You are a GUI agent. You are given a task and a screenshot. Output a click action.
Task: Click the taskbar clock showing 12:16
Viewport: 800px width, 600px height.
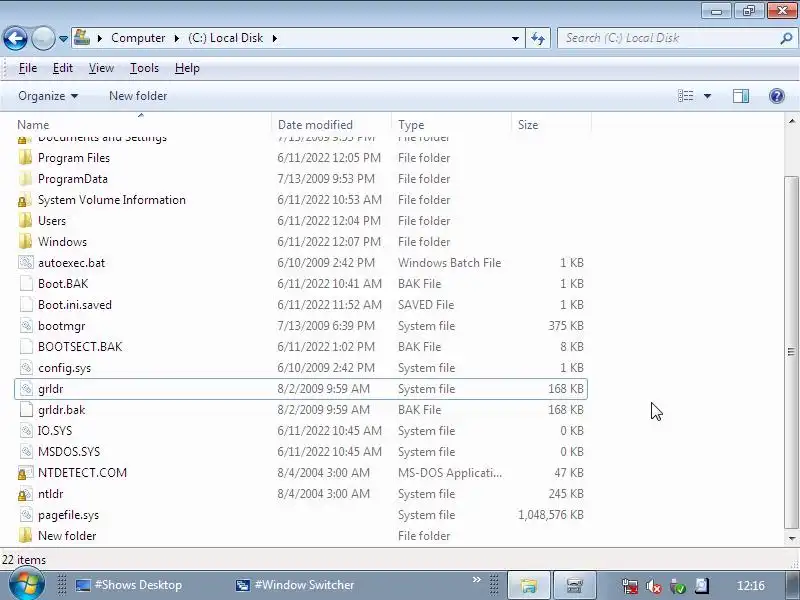pyautogui.click(x=751, y=586)
